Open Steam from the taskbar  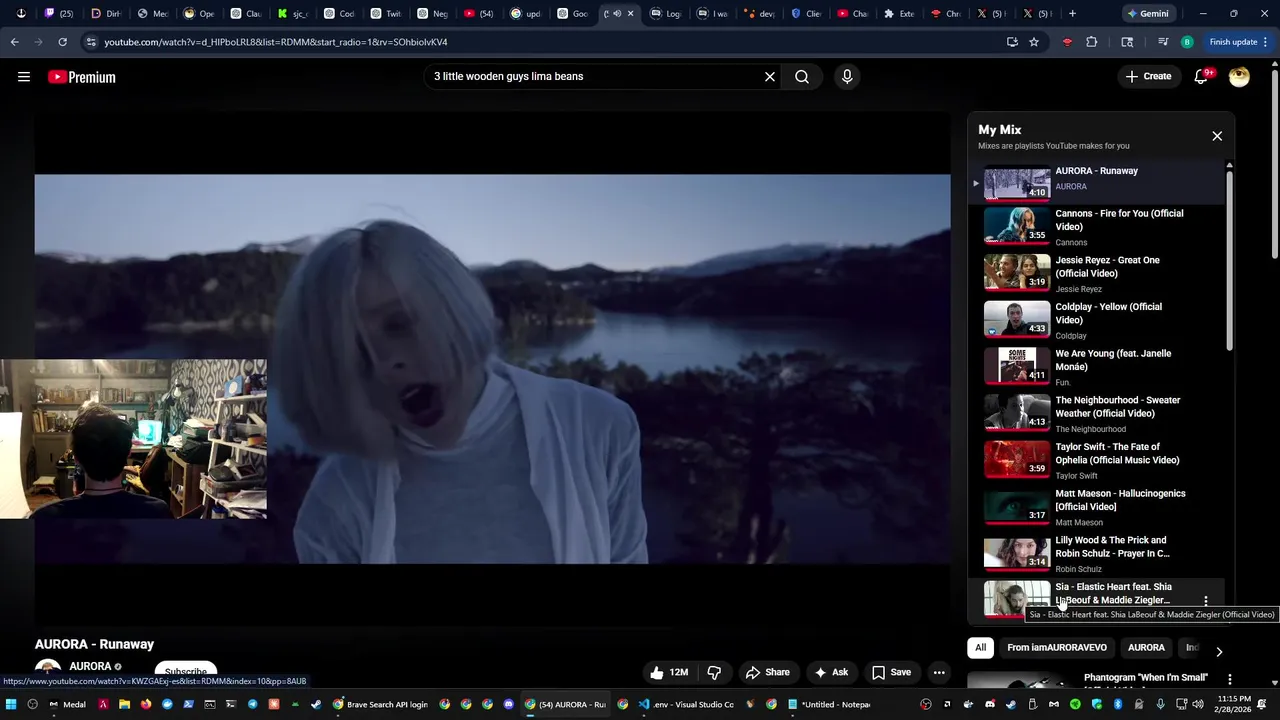(x=316, y=704)
